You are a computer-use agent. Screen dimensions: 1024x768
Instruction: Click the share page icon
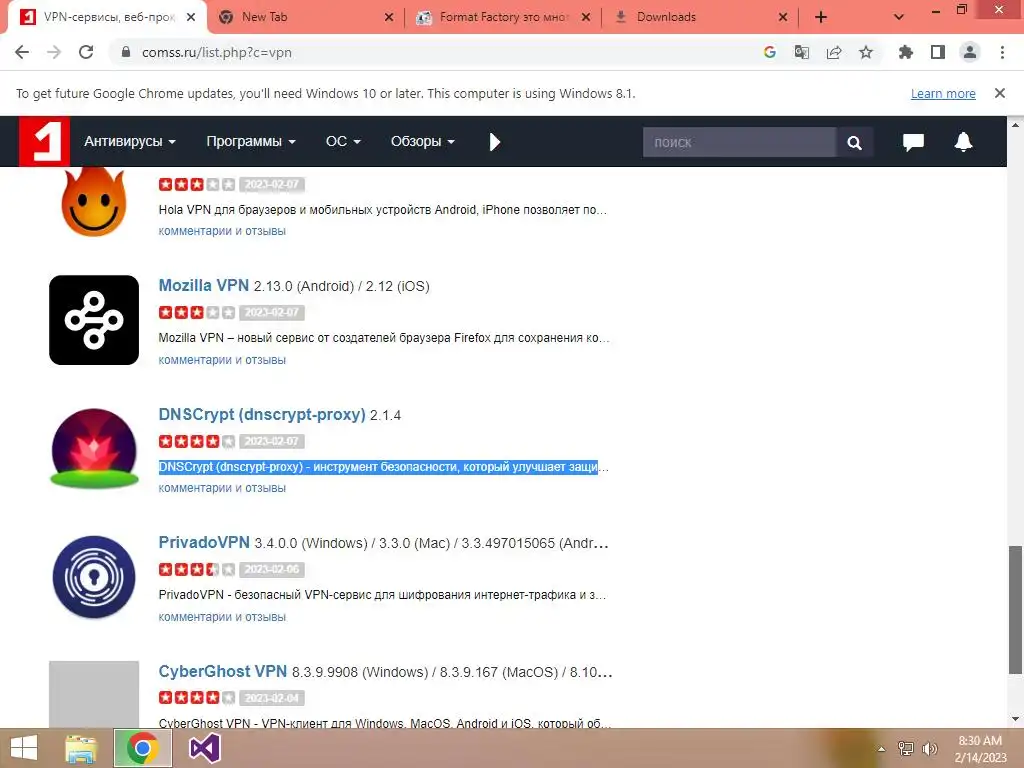click(x=833, y=52)
